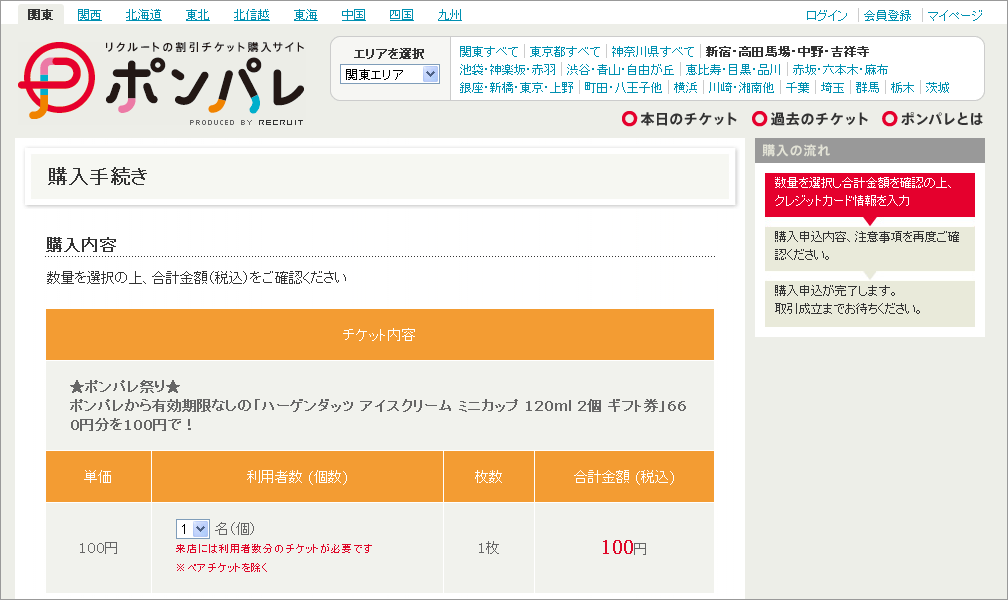
Task: Select the 関西 region tab
Action: (89, 15)
